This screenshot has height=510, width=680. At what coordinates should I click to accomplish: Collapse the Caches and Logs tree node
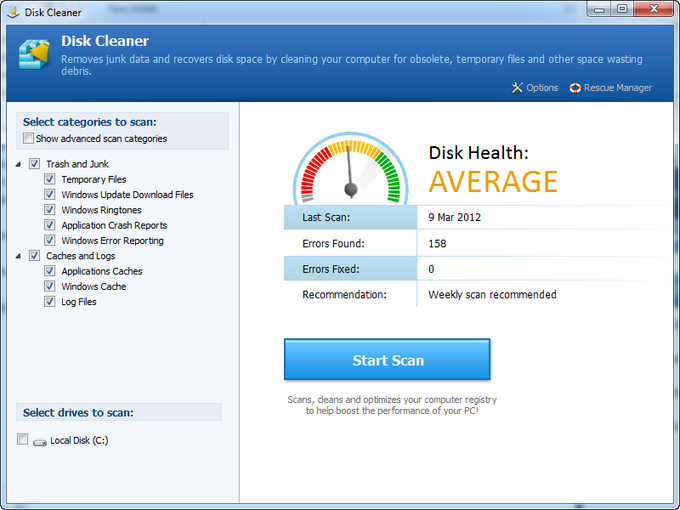click(x=19, y=256)
